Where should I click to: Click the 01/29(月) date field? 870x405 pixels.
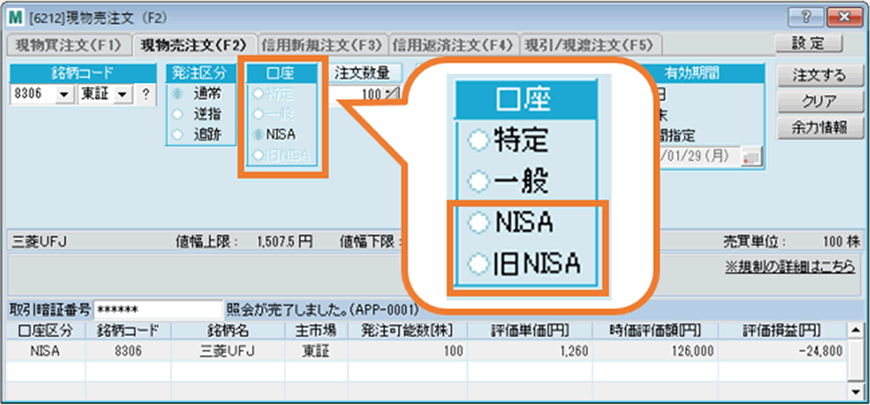coord(700,157)
